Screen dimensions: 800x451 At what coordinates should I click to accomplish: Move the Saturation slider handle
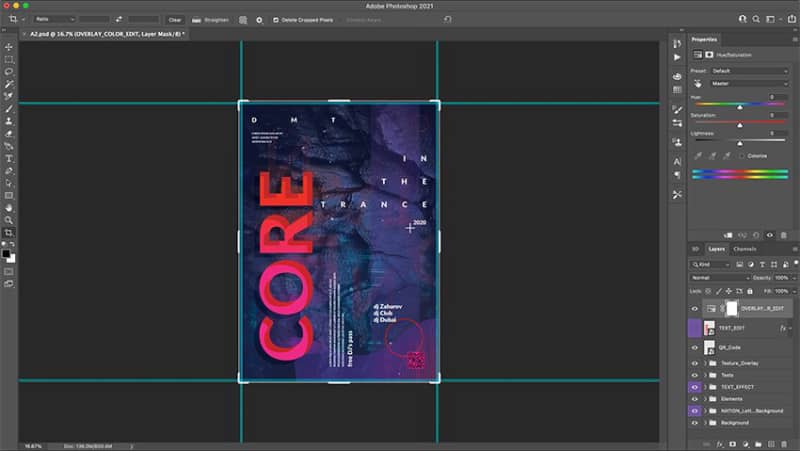pyautogui.click(x=740, y=126)
